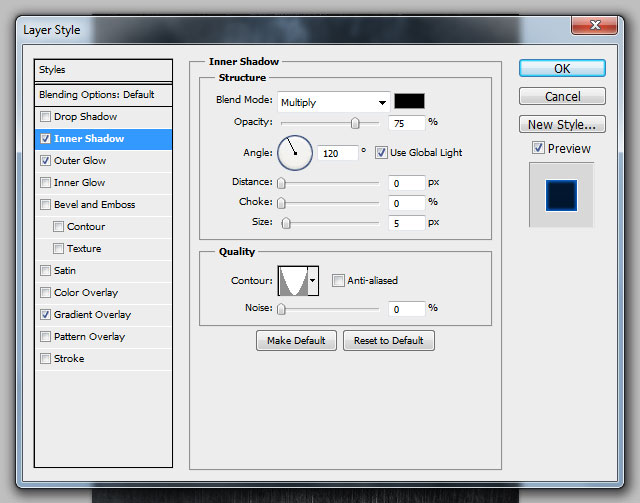This screenshot has width=640, height=503.
Task: Enable the Color Overlay checkbox
Action: (45, 293)
